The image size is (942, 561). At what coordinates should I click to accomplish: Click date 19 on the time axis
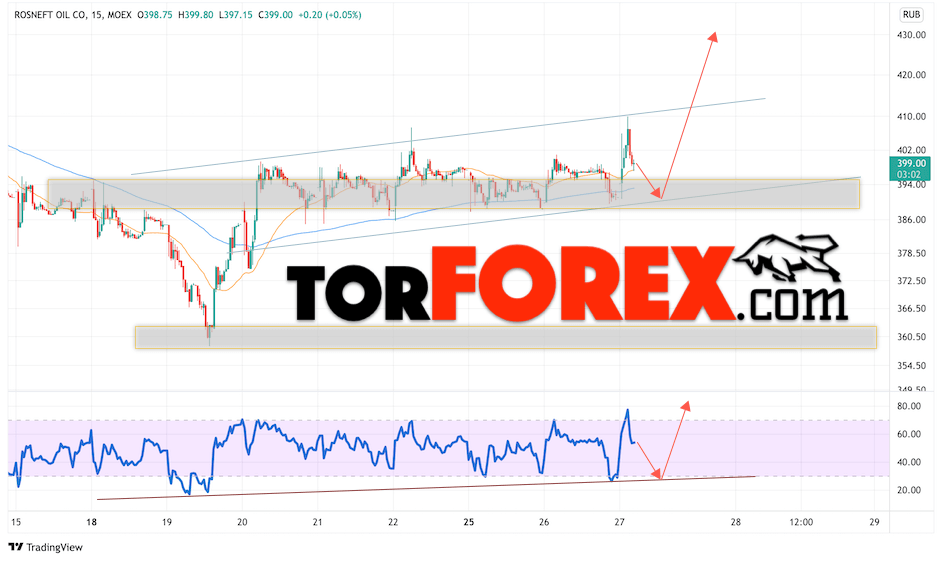166,522
